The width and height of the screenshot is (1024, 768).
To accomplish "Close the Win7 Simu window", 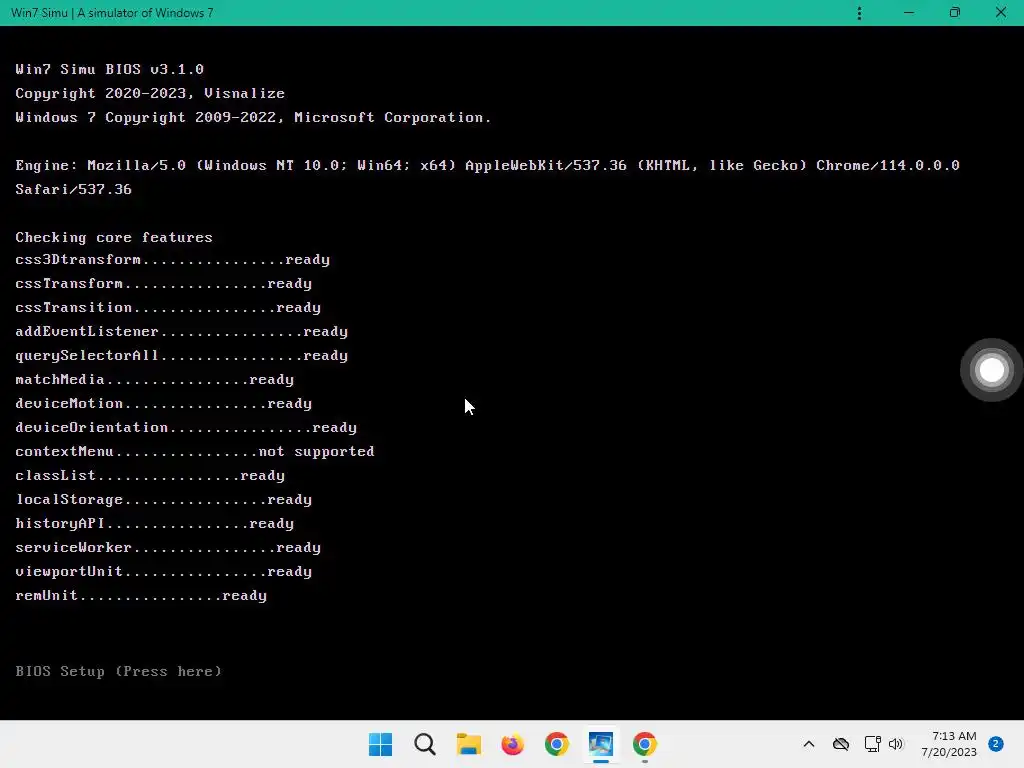I will pyautogui.click(x=1000, y=13).
